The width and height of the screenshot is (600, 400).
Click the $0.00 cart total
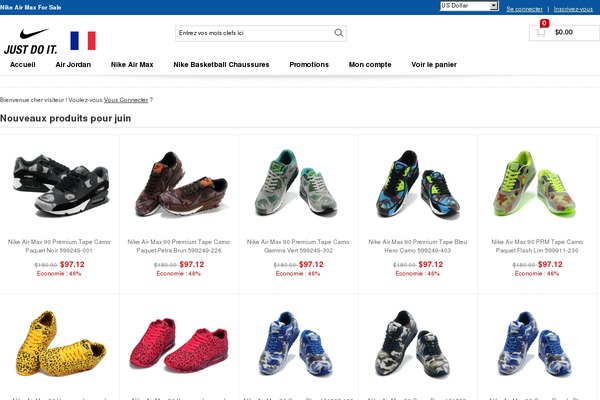(x=564, y=32)
